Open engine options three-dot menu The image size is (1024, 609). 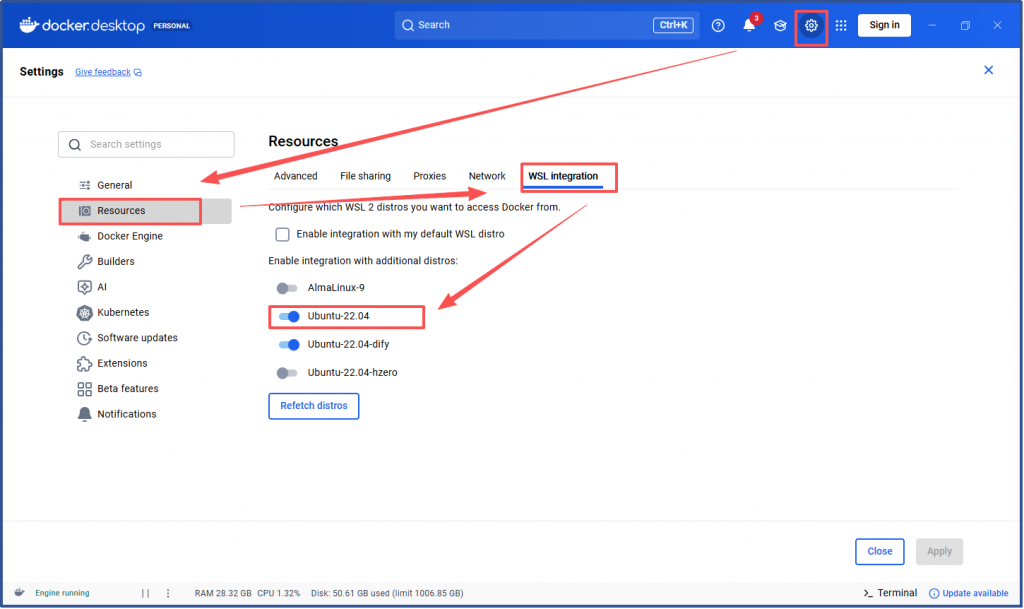168,593
